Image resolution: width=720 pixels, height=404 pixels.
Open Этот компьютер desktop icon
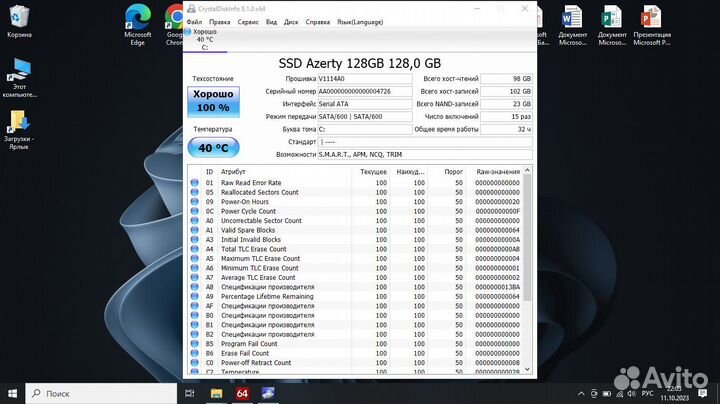[x=19, y=78]
